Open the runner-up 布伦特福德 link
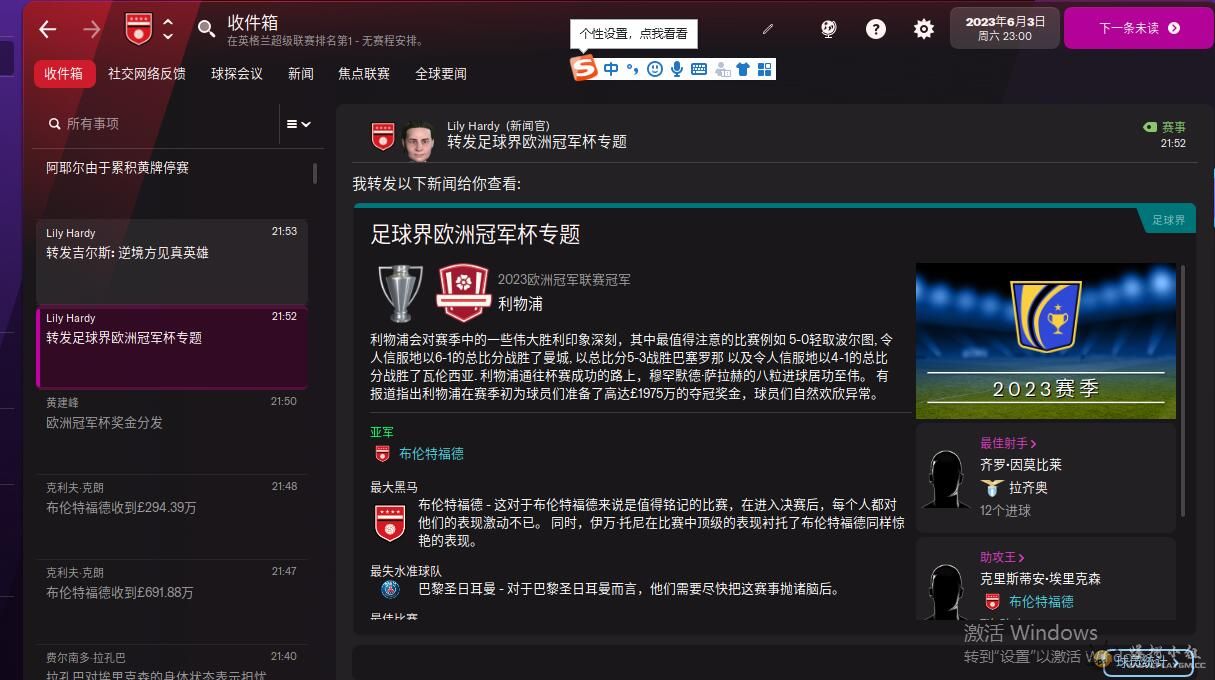The width and height of the screenshot is (1215, 680). tap(431, 453)
